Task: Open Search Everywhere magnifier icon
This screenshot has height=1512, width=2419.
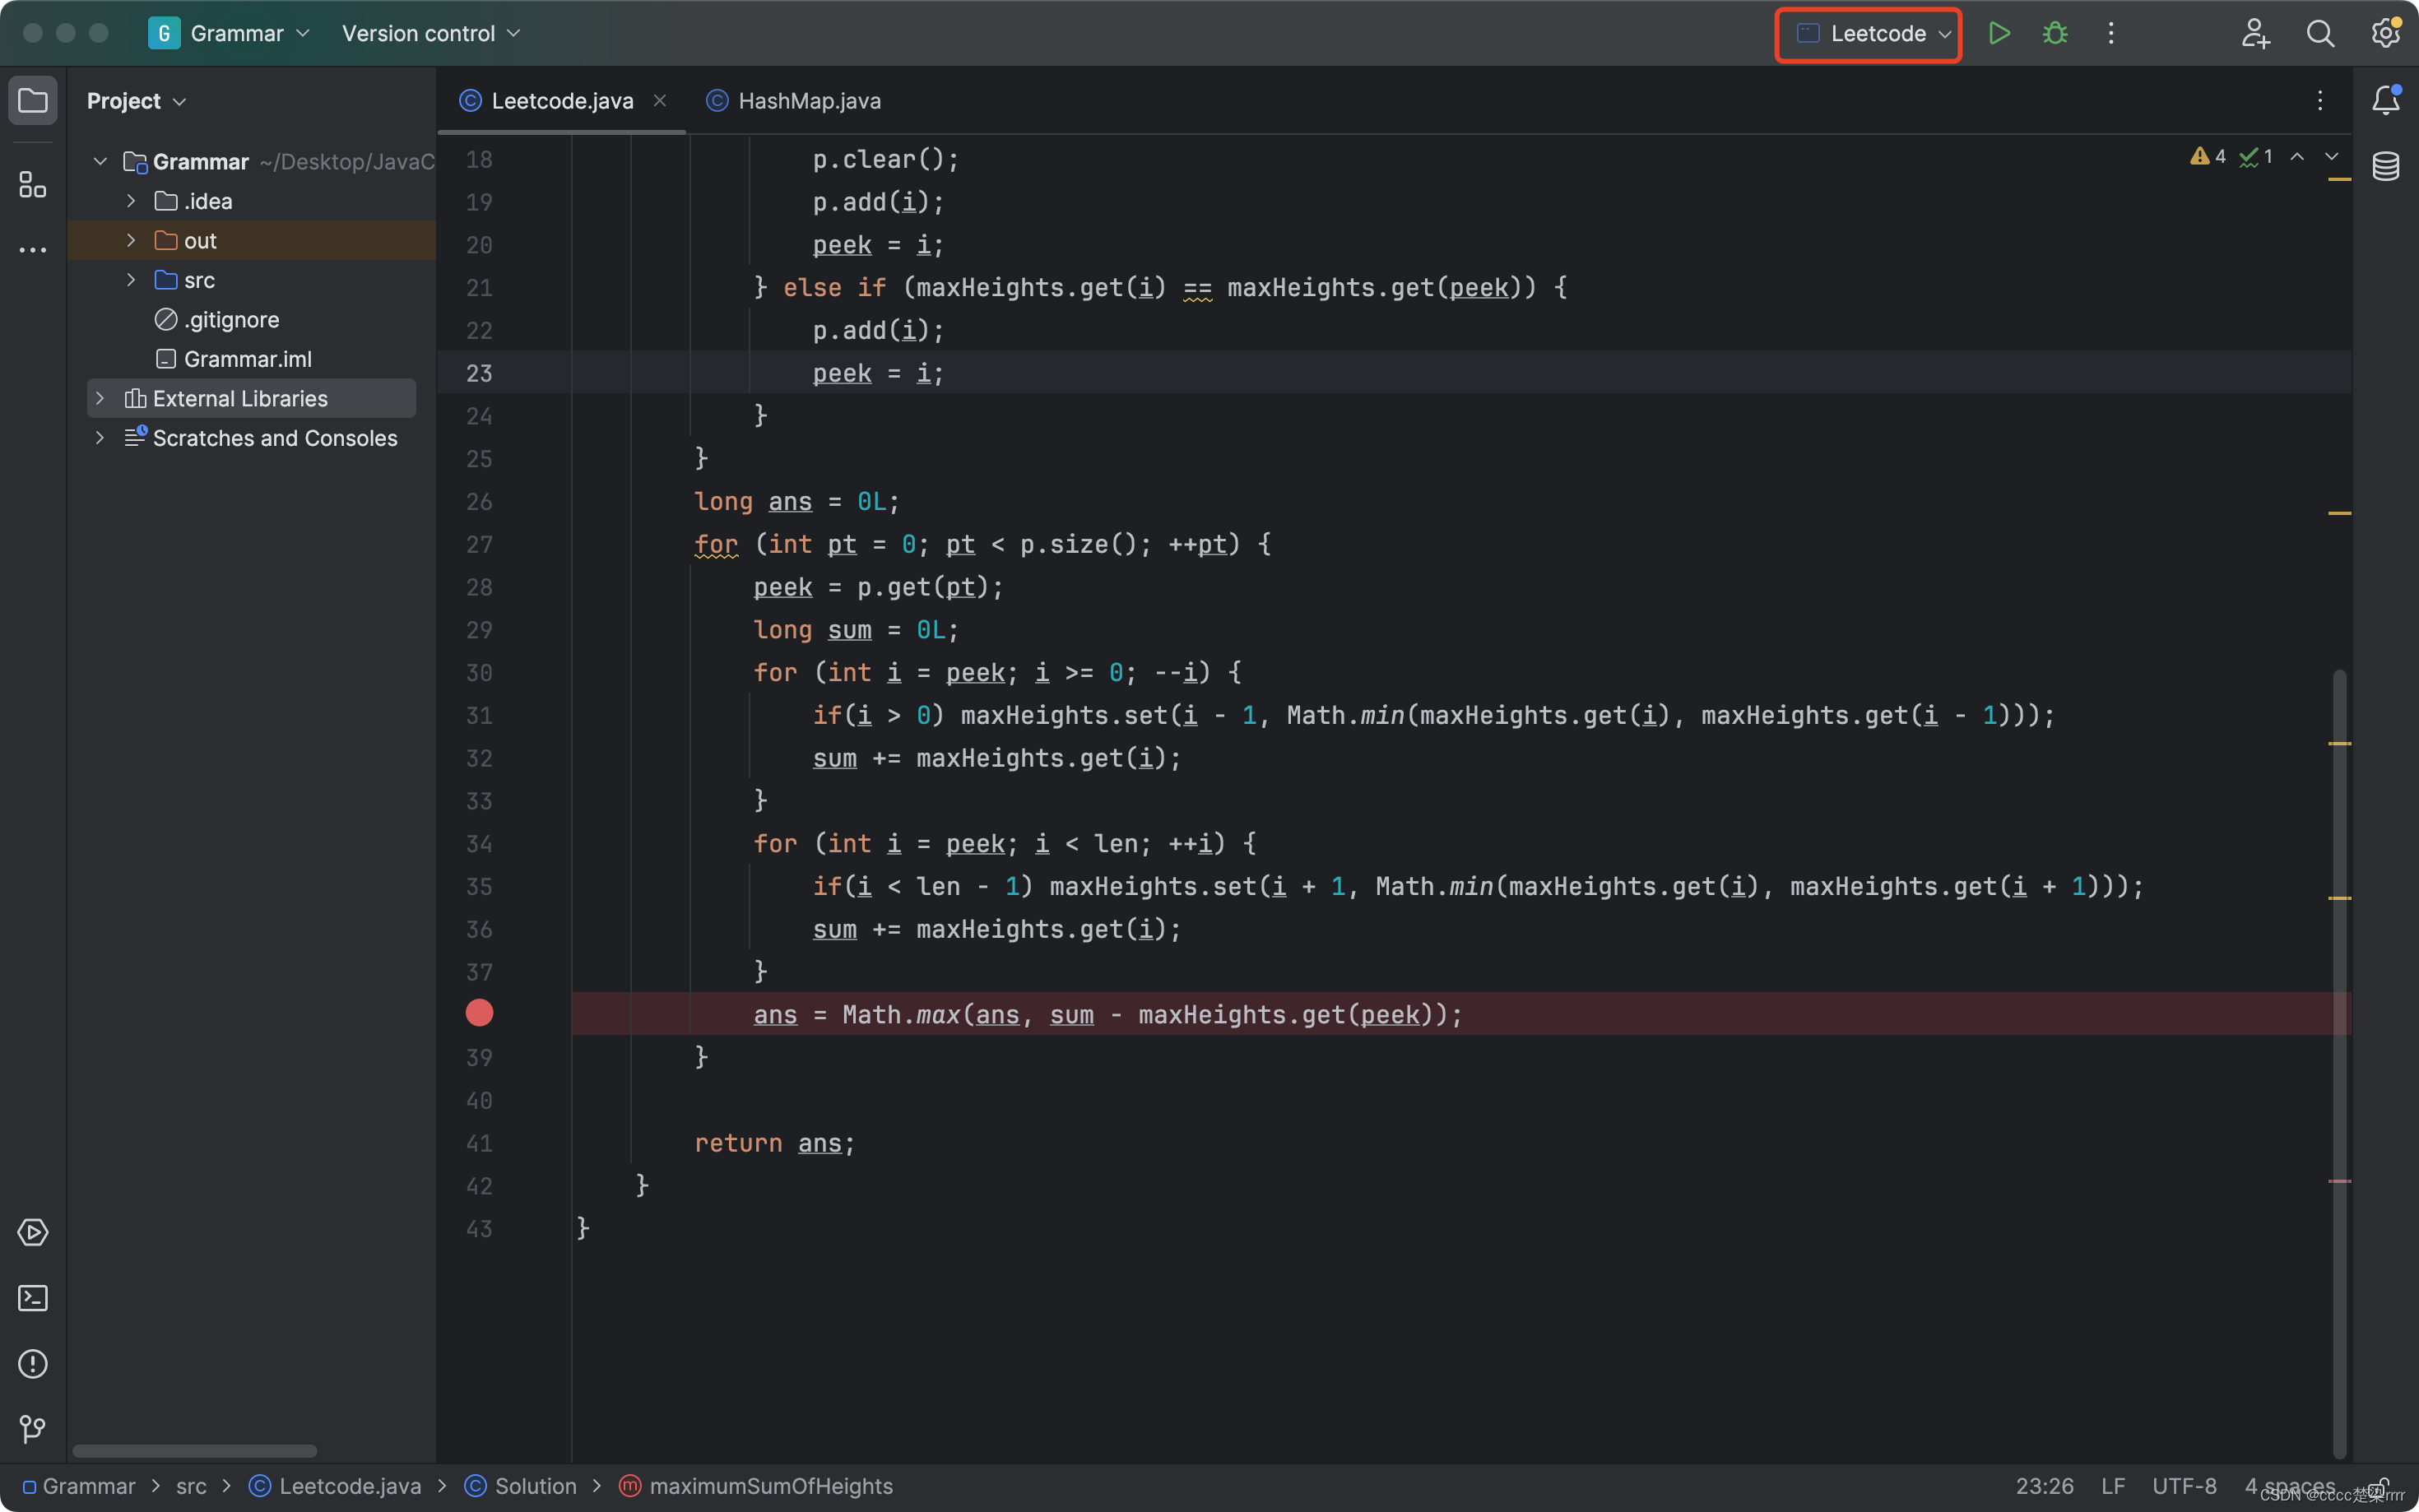Action: [2320, 33]
